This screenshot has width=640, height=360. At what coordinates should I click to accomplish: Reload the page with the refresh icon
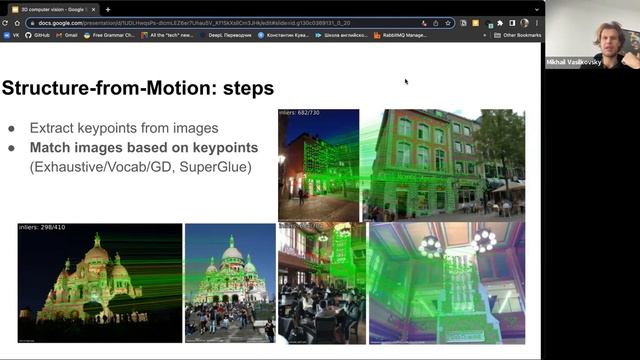tap(5, 23)
